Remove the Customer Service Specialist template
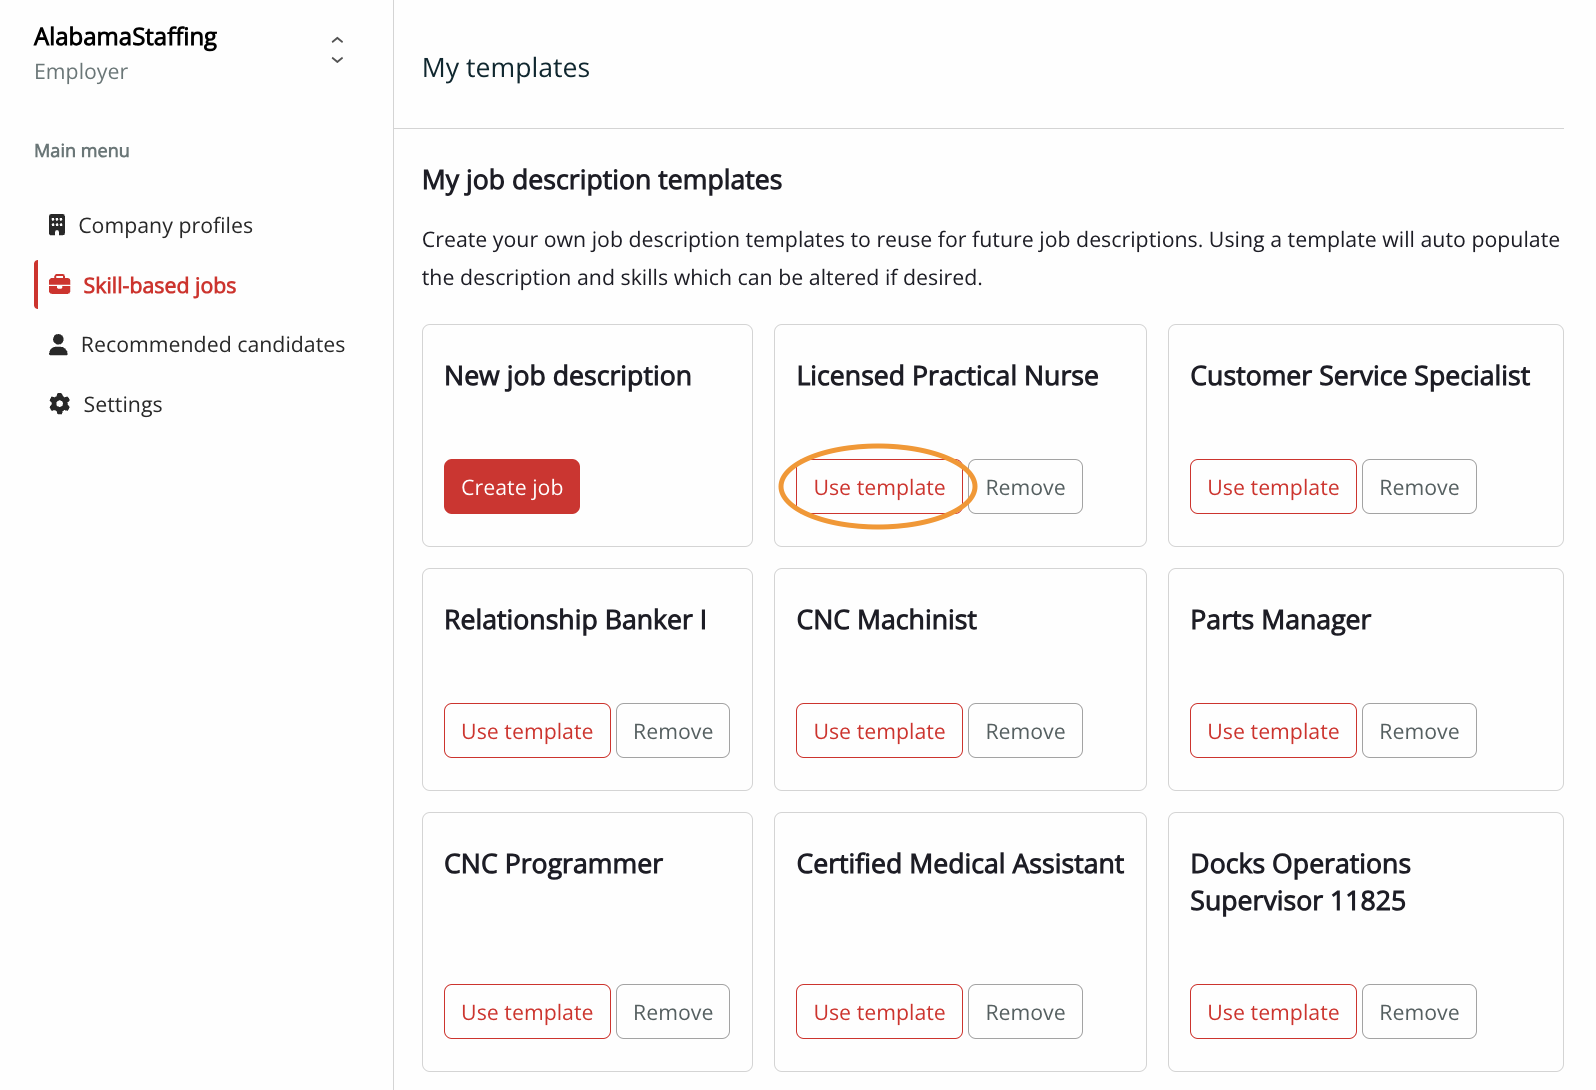The width and height of the screenshot is (1596, 1090). (1418, 487)
